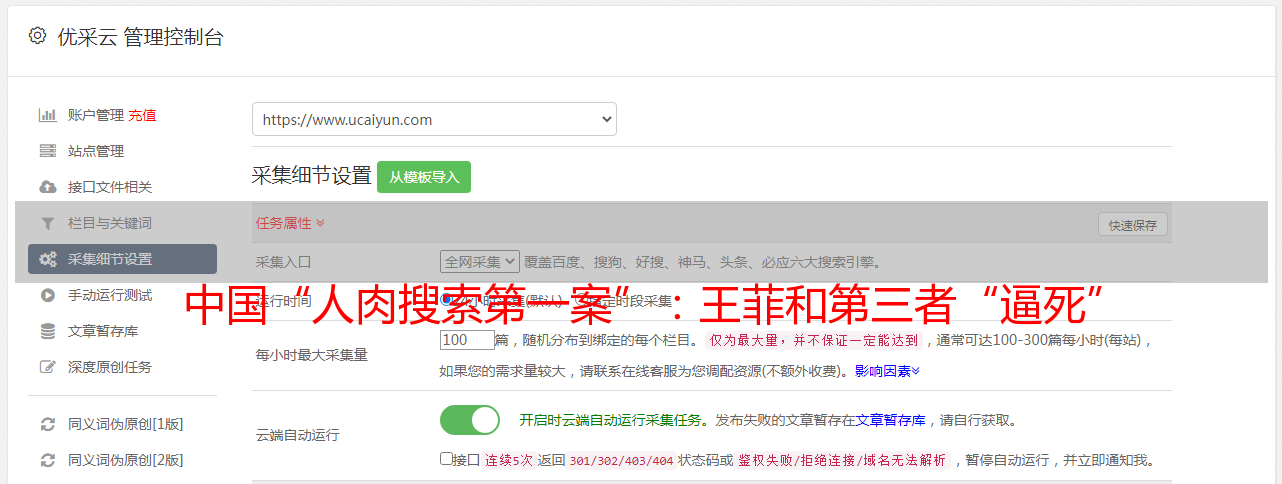
Task: Click the filter icon for 栏目与关键词
Action: click(x=47, y=223)
